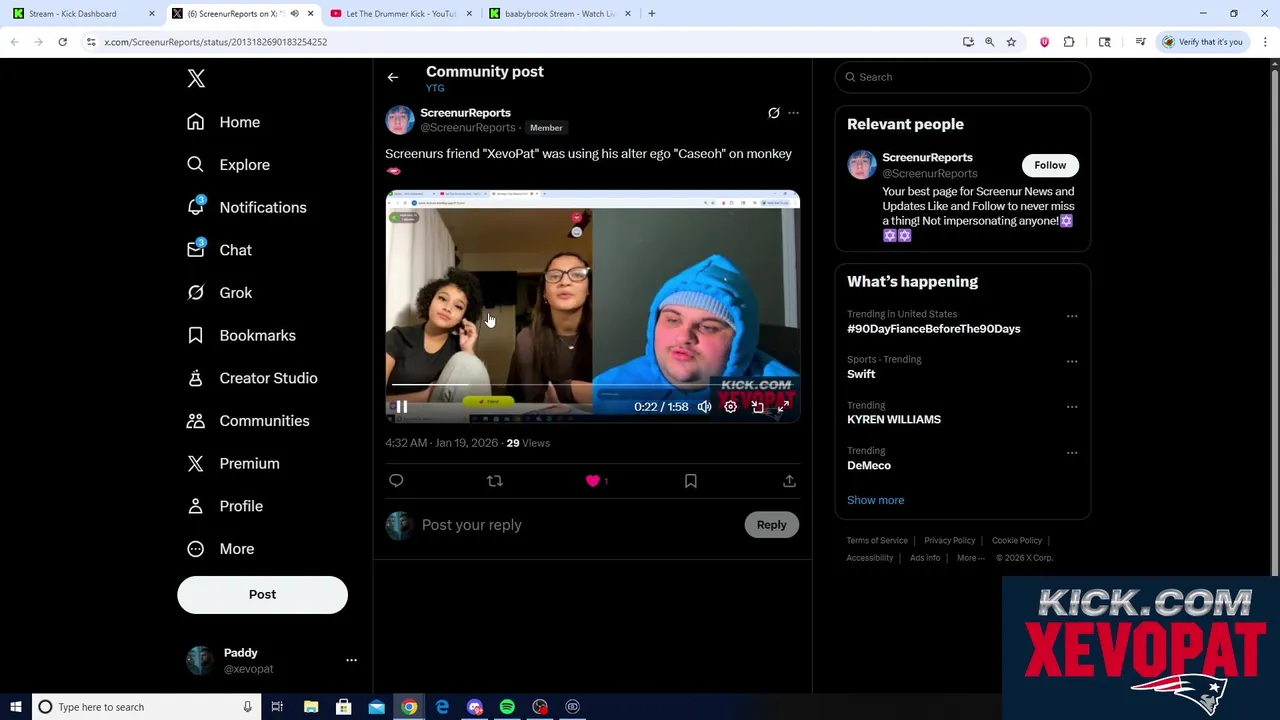Open the post's three-dot options menu

tap(793, 113)
